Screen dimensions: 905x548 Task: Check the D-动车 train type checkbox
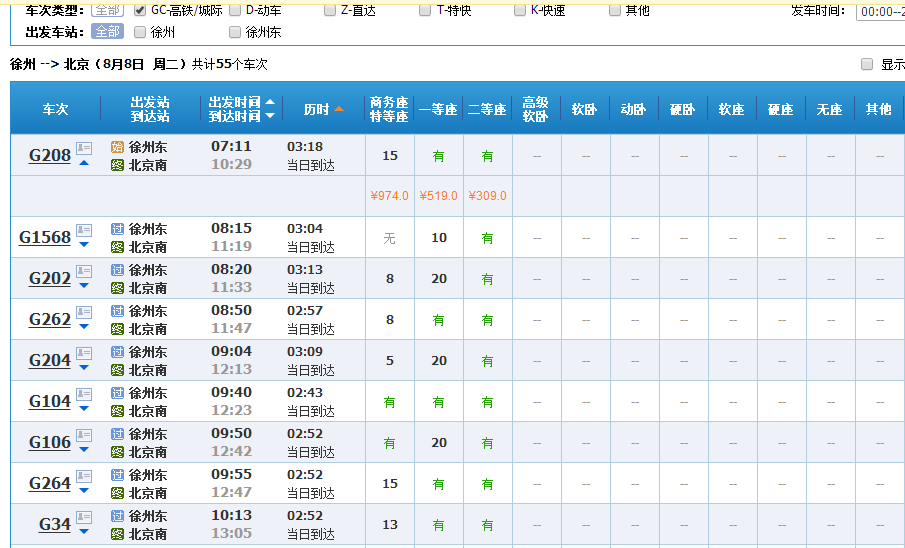235,10
